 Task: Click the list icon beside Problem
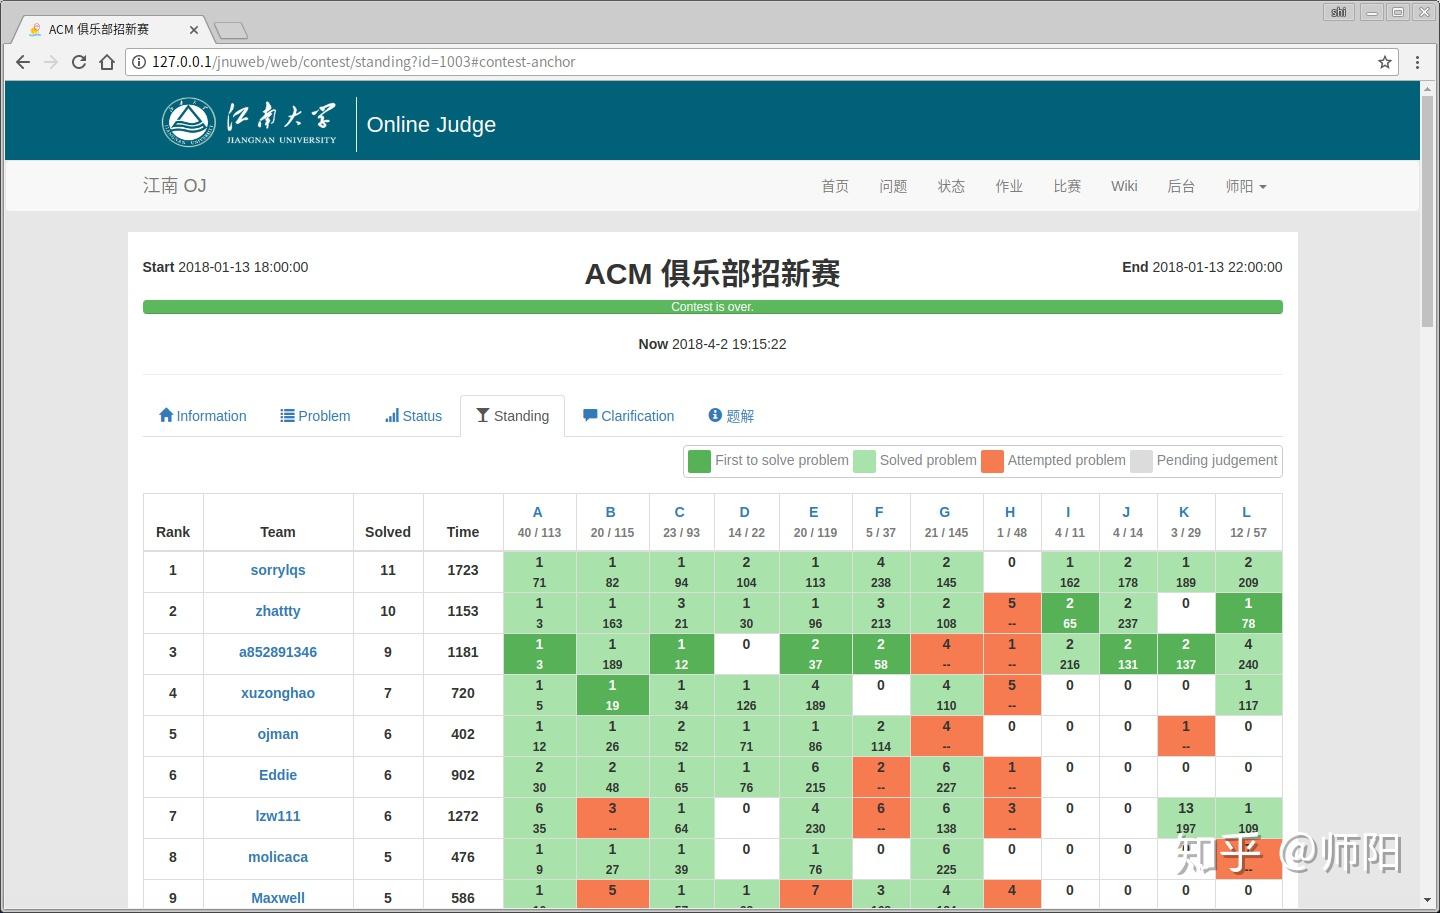pyautogui.click(x=286, y=415)
